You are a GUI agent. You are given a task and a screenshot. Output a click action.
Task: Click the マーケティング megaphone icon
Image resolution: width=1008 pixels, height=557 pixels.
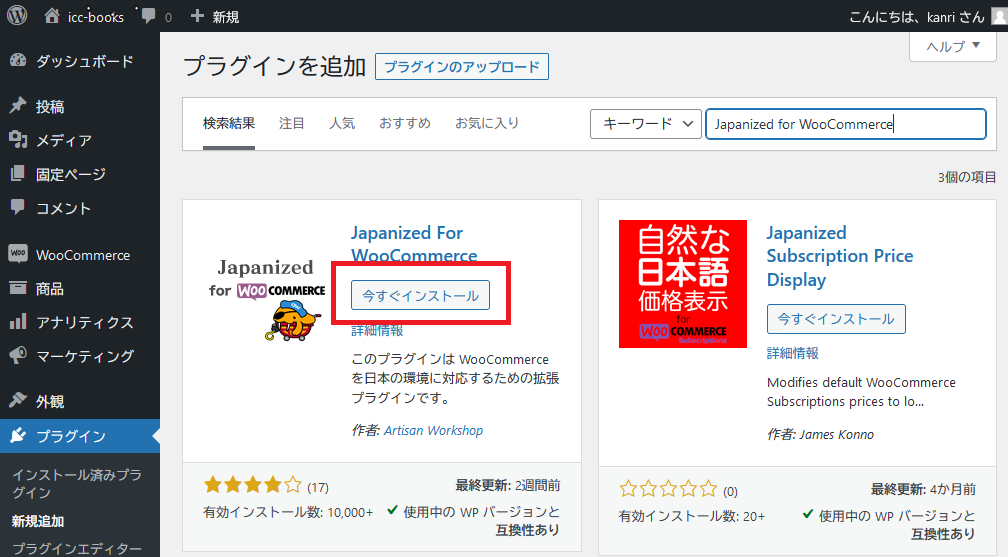(x=18, y=355)
